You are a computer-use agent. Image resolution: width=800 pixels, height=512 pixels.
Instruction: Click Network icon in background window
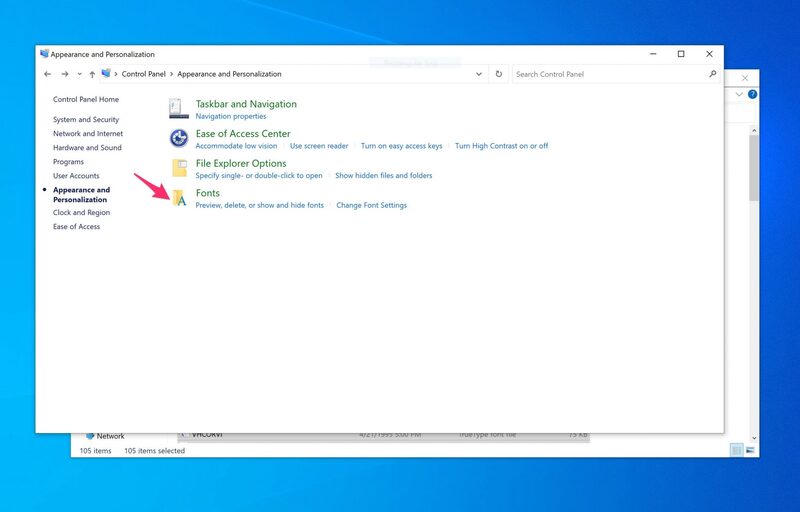click(x=90, y=436)
